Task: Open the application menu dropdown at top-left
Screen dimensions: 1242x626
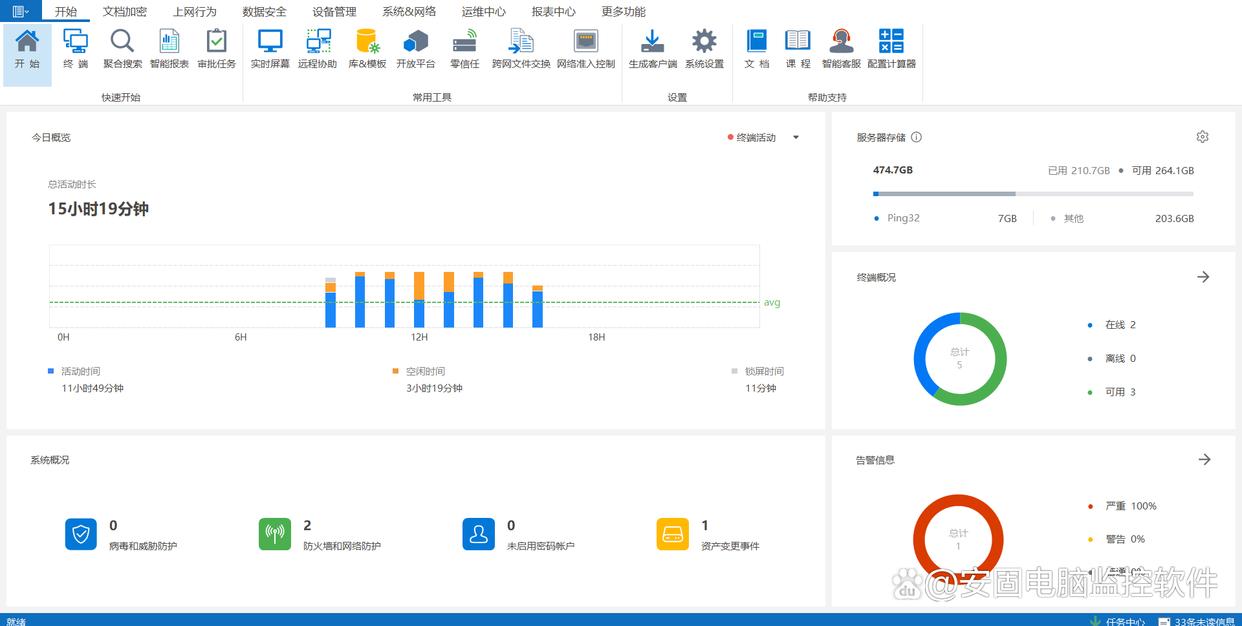Action: click(20, 11)
